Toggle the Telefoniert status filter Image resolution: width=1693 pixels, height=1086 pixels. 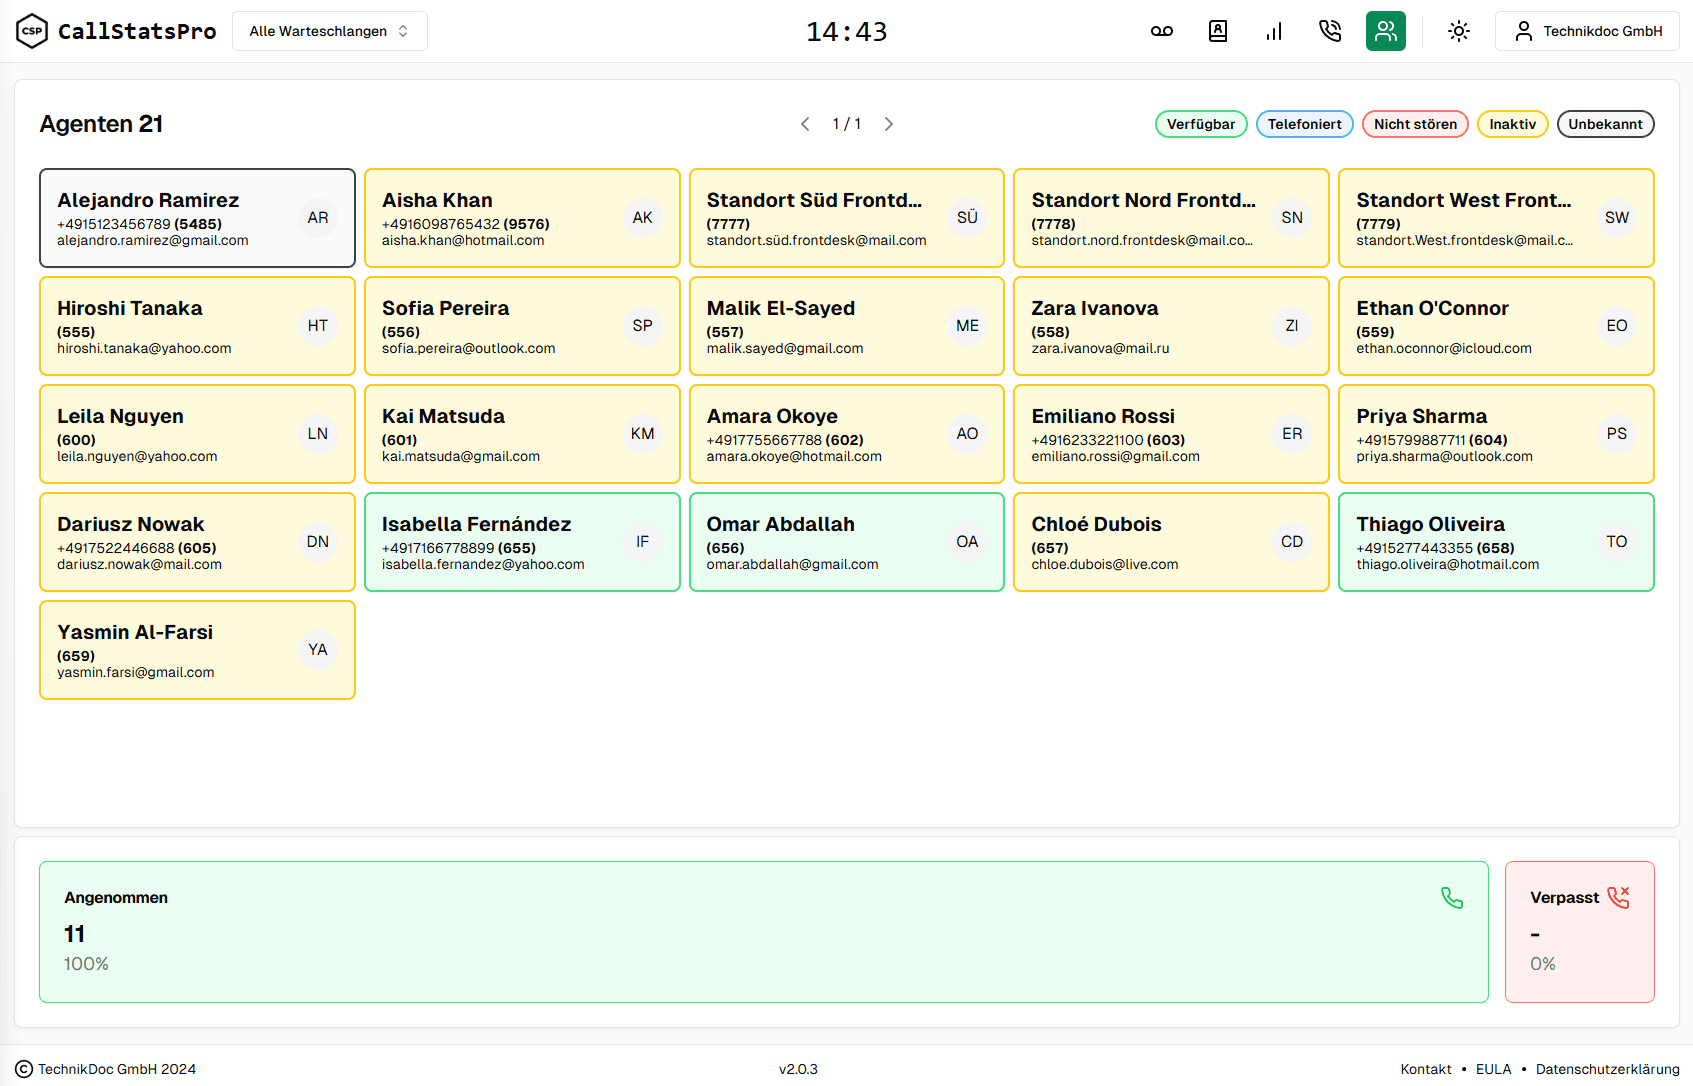point(1304,124)
